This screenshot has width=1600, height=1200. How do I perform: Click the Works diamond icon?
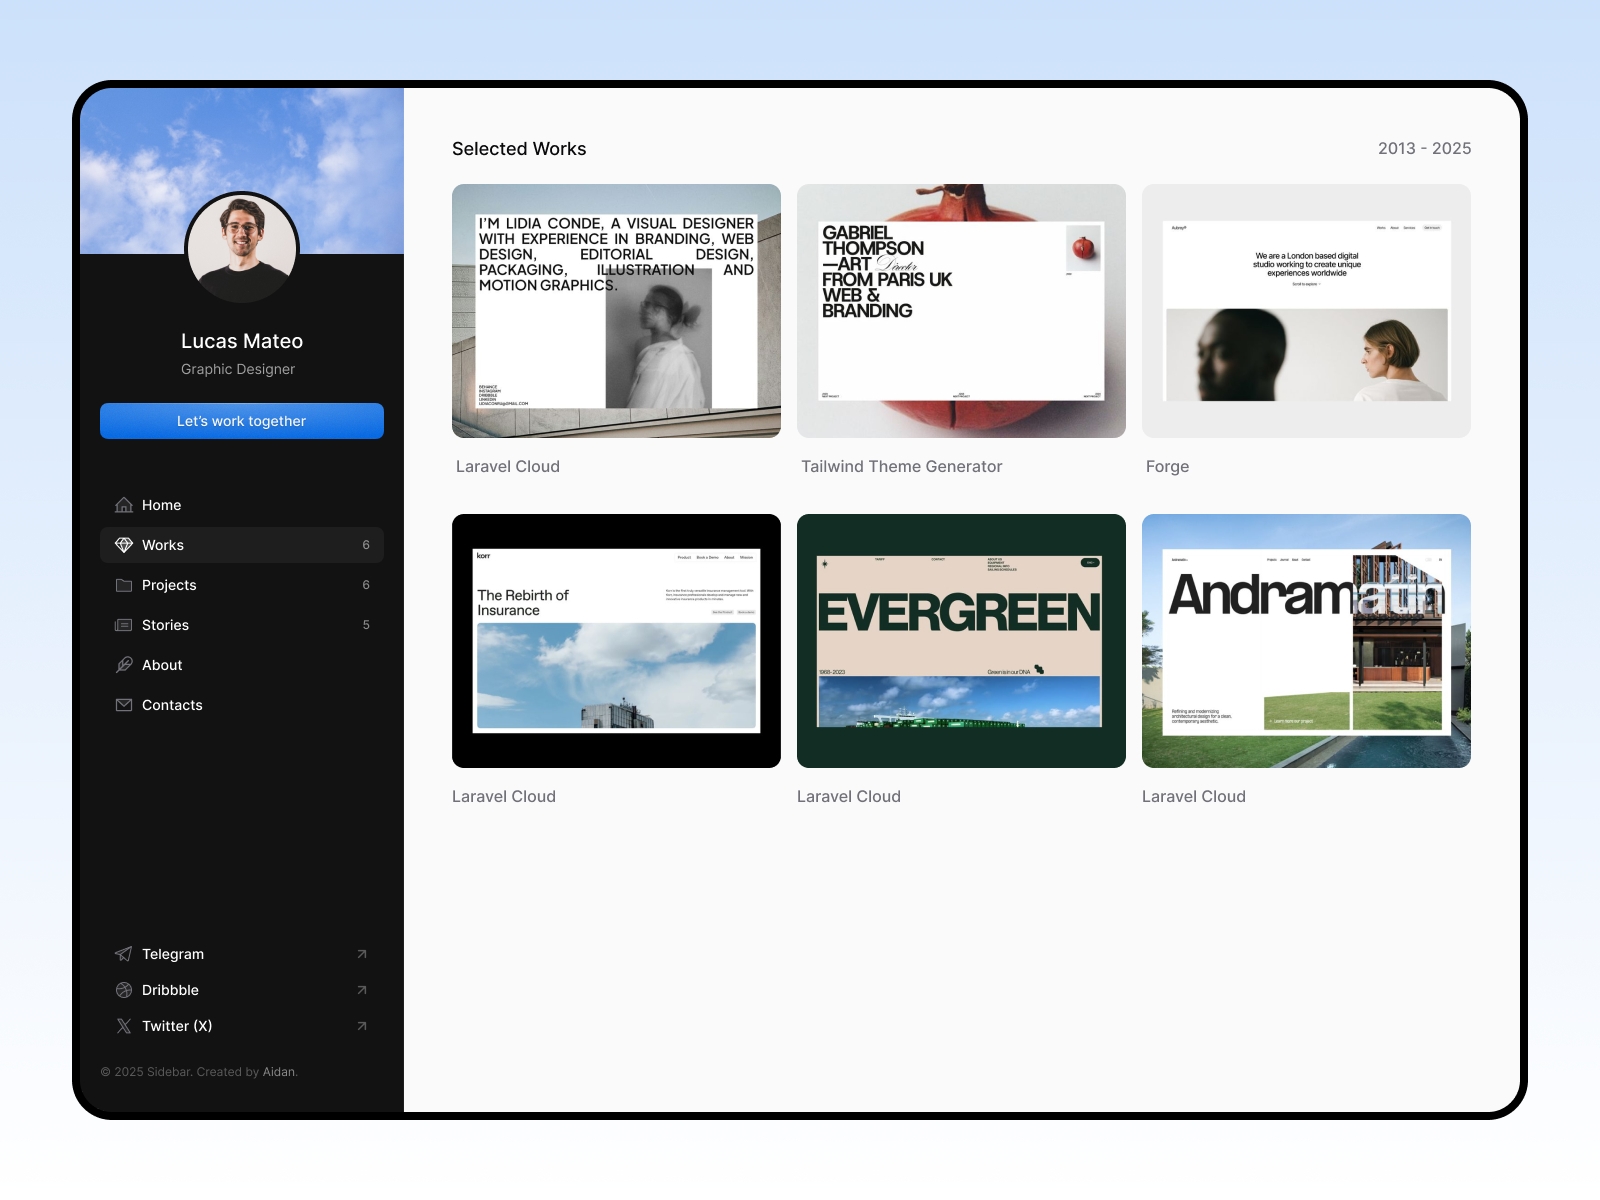click(x=124, y=545)
